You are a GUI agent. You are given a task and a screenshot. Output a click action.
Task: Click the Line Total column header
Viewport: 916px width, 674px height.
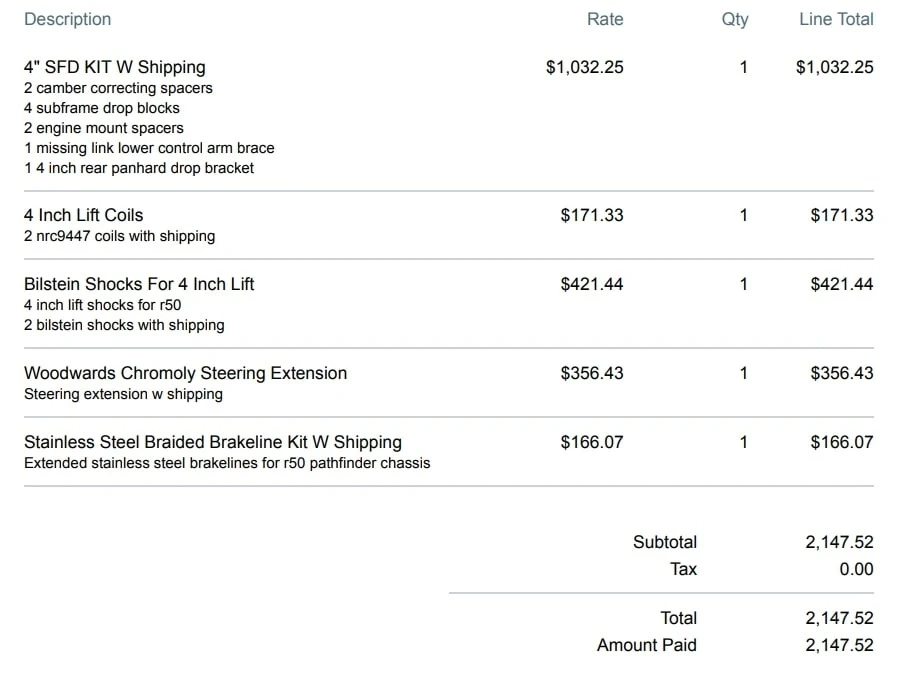(x=836, y=19)
